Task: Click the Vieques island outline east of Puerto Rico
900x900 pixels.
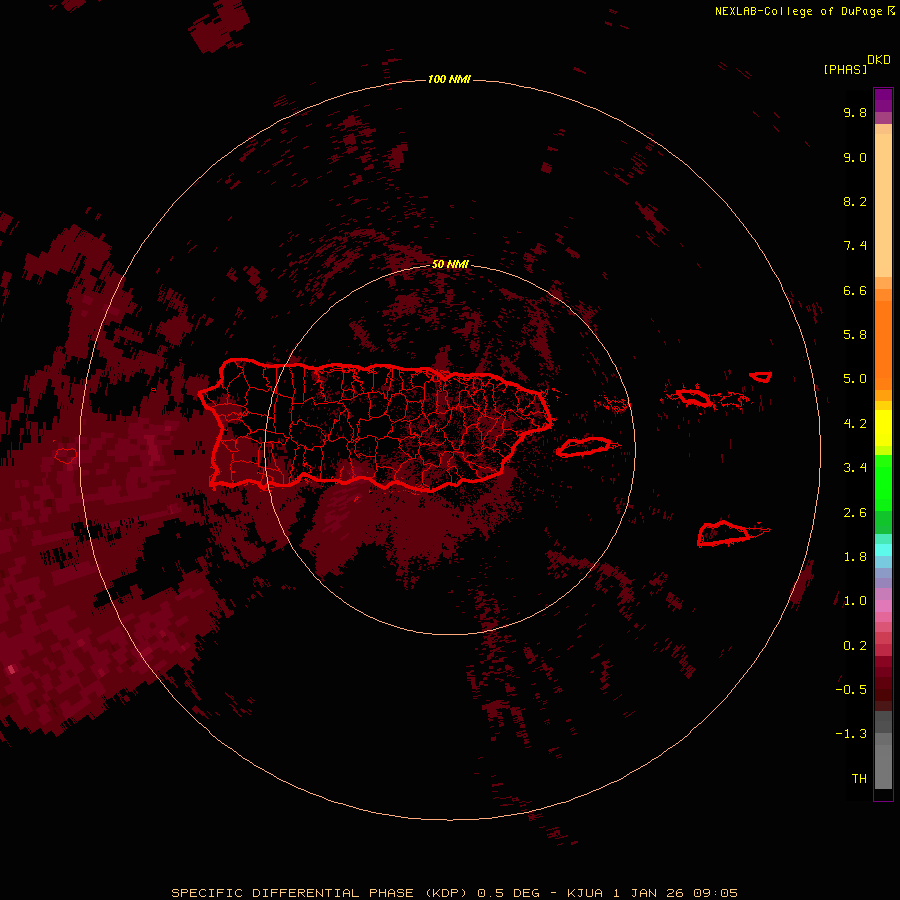Action: click(x=584, y=447)
